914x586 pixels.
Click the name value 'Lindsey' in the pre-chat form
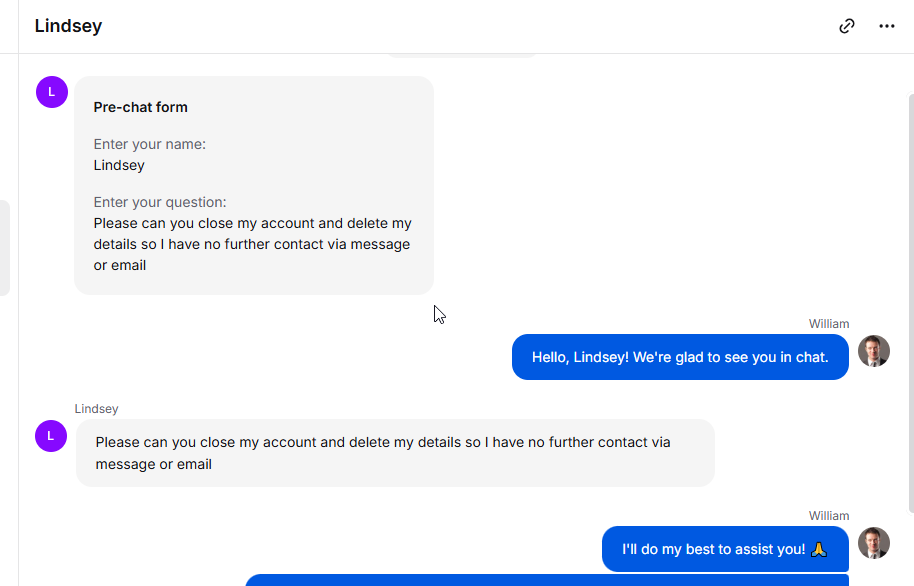click(x=119, y=165)
